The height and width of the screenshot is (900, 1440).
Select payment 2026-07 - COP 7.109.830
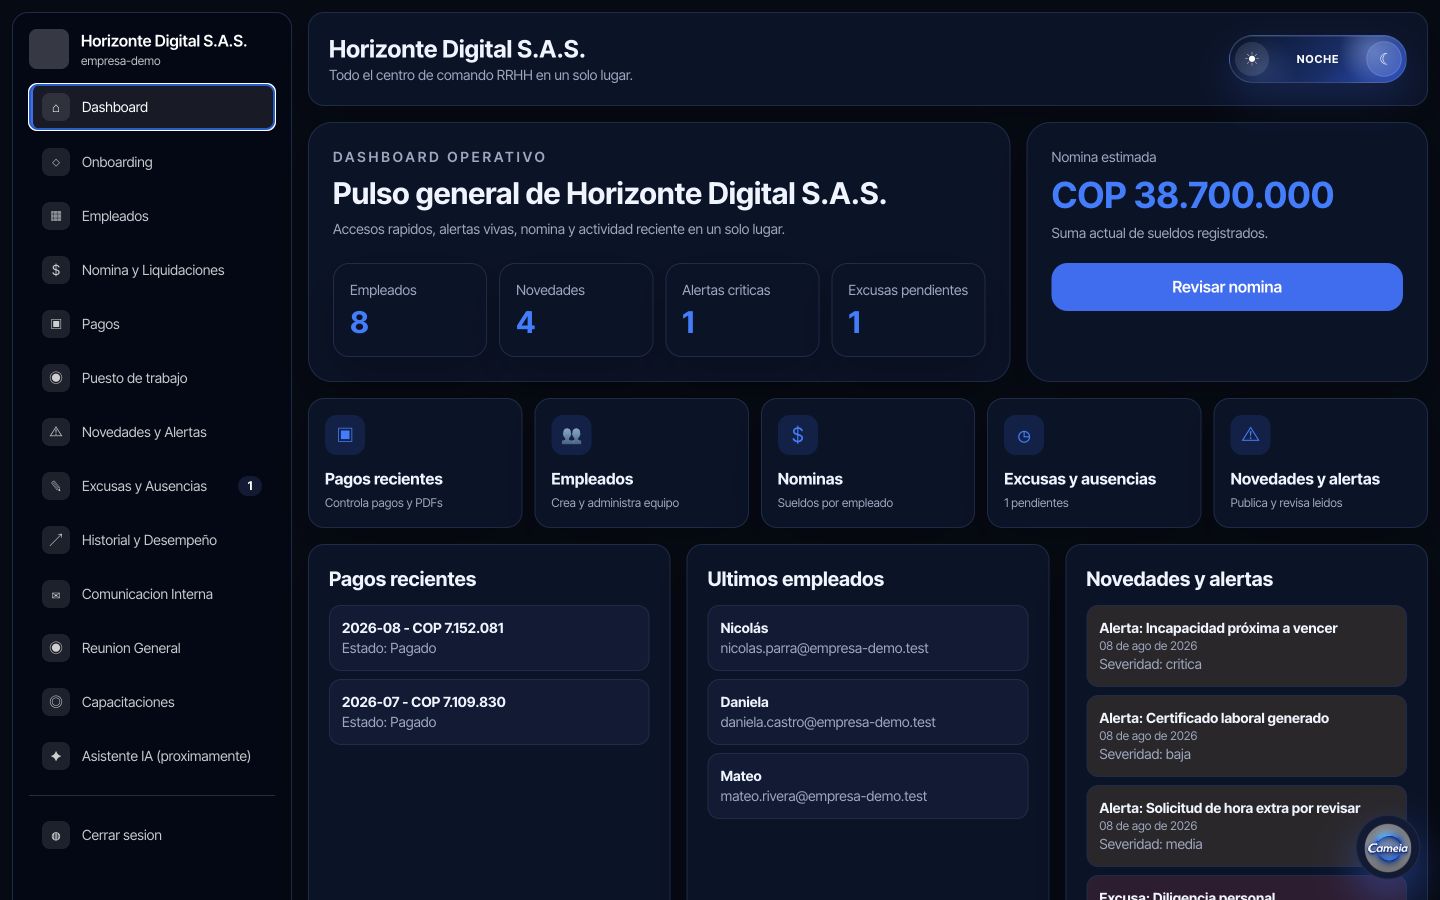[x=489, y=712]
